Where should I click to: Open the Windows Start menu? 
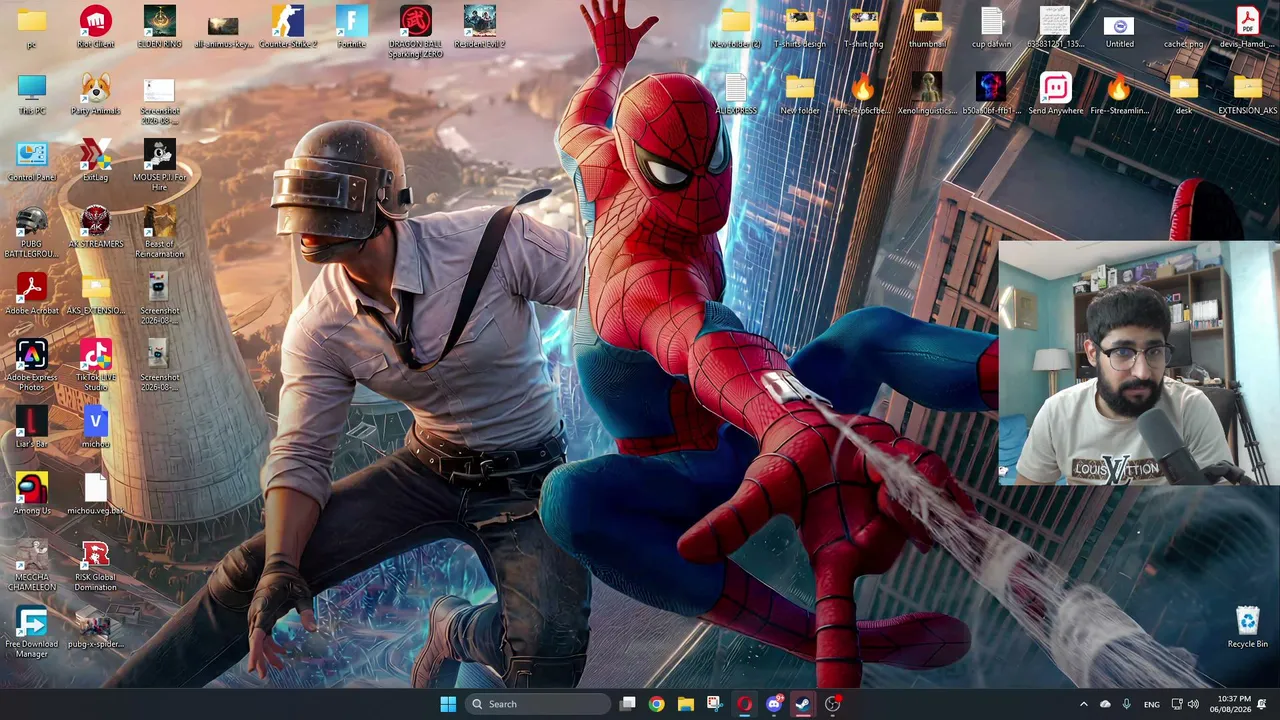[x=448, y=704]
